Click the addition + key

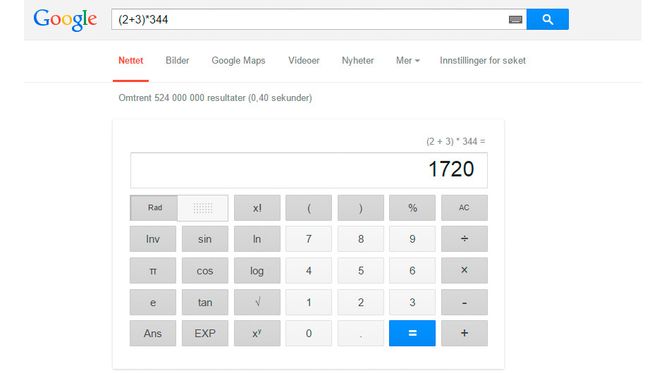tap(464, 333)
